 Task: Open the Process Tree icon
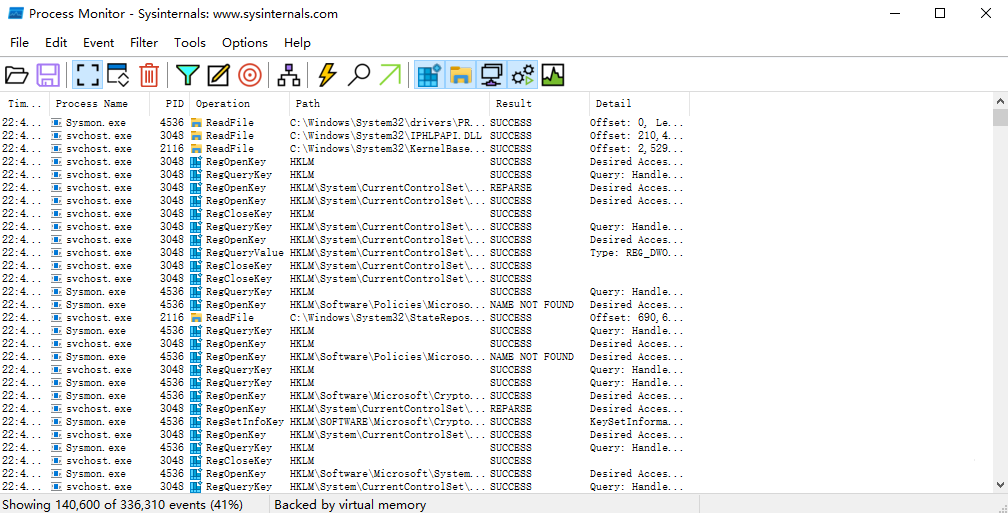coord(289,75)
